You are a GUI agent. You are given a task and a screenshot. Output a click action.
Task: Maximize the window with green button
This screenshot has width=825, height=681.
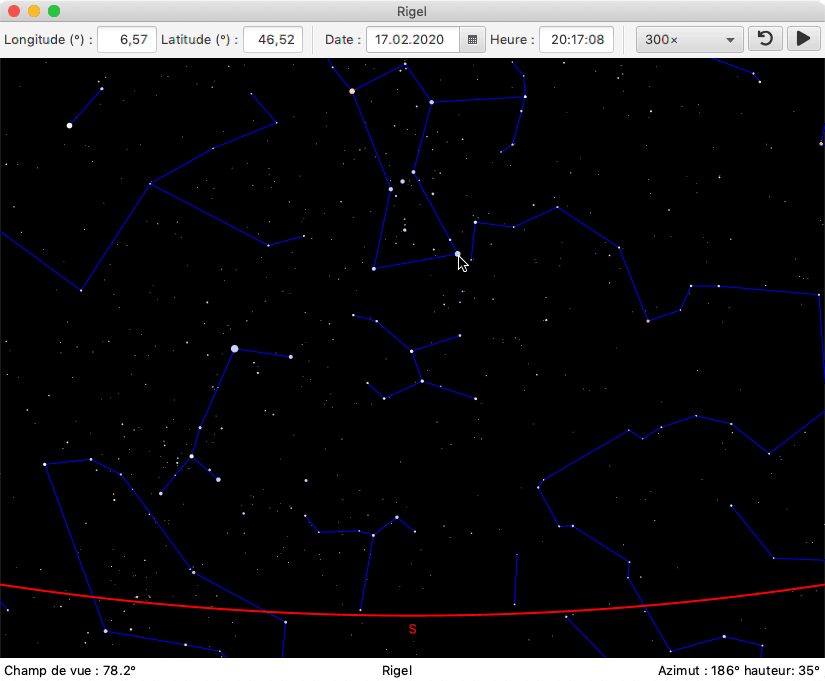click(54, 11)
